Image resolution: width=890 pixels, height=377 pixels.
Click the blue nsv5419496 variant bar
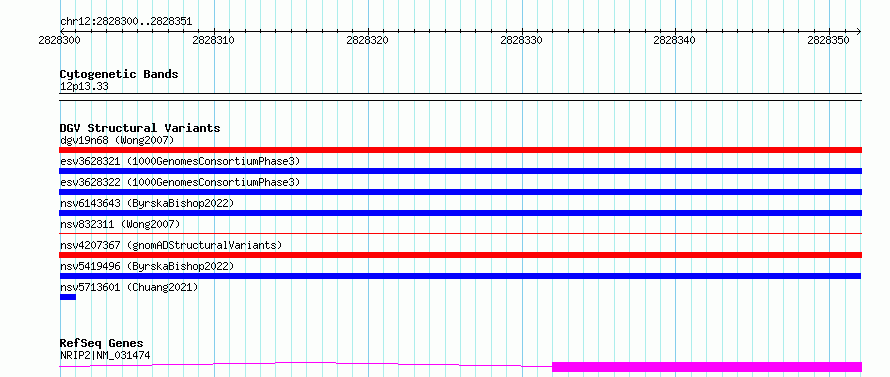pos(460,276)
